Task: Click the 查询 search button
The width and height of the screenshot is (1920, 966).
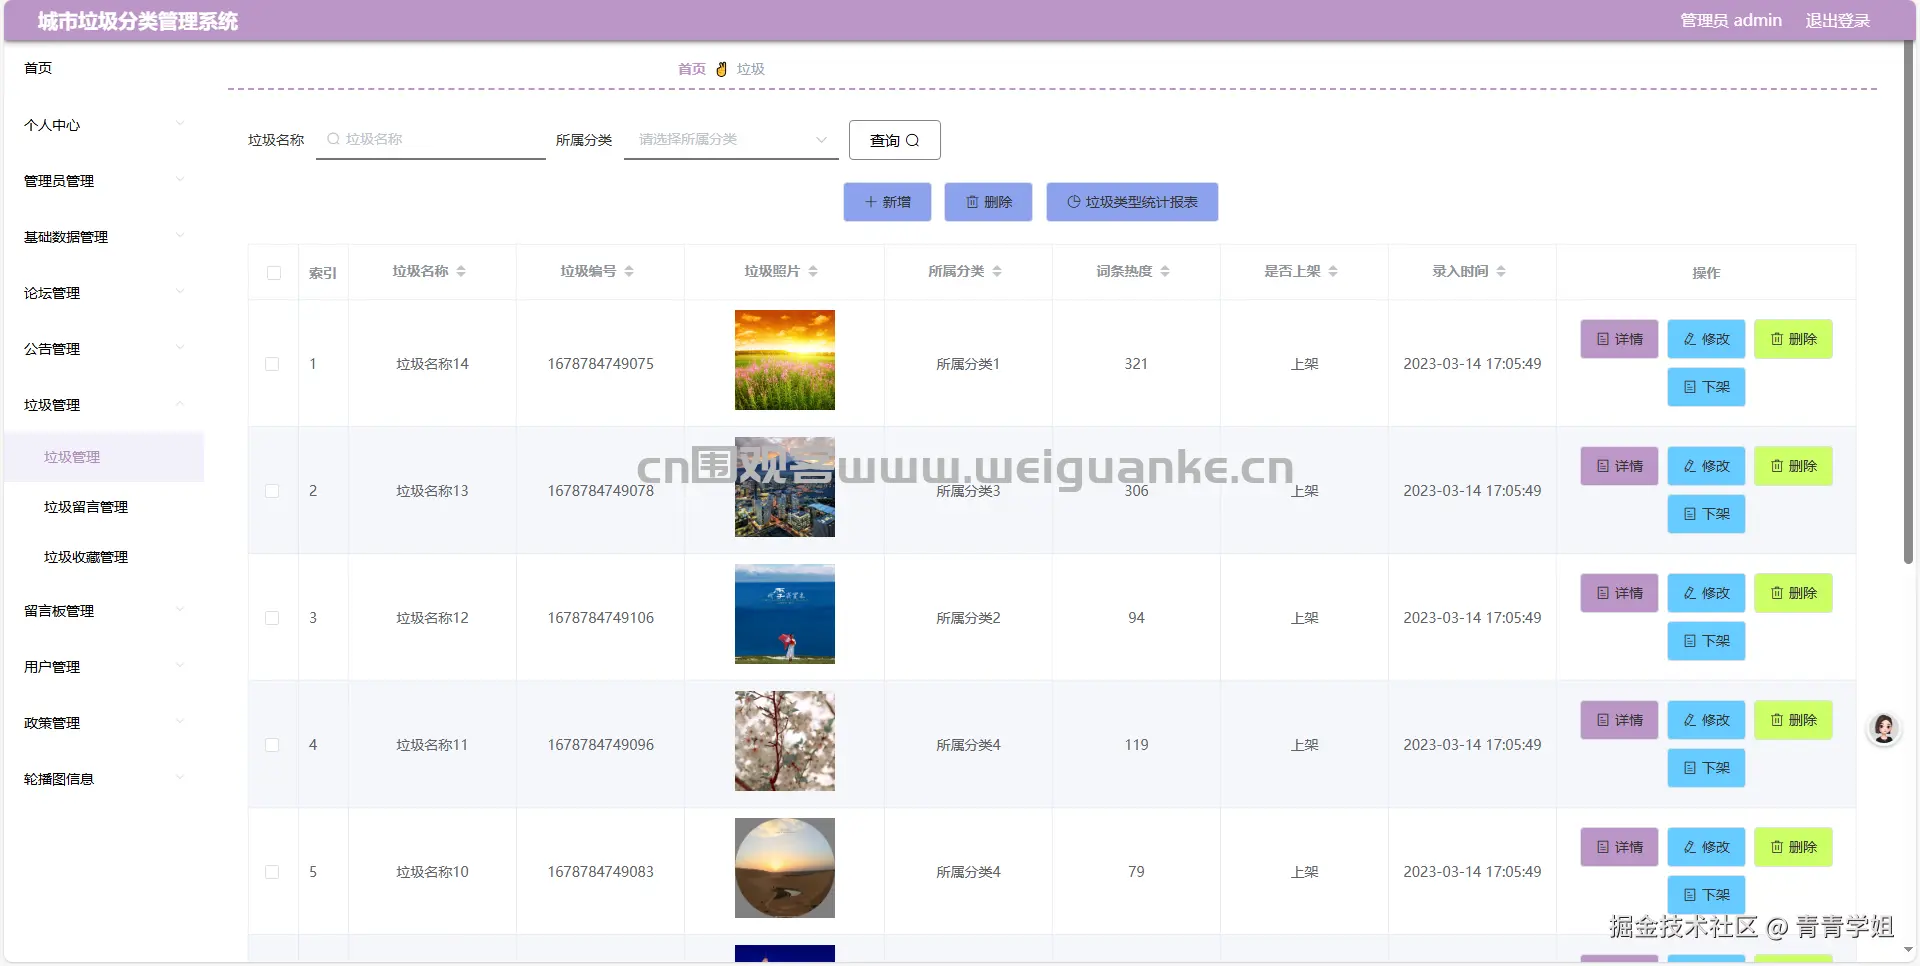Action: tap(895, 140)
